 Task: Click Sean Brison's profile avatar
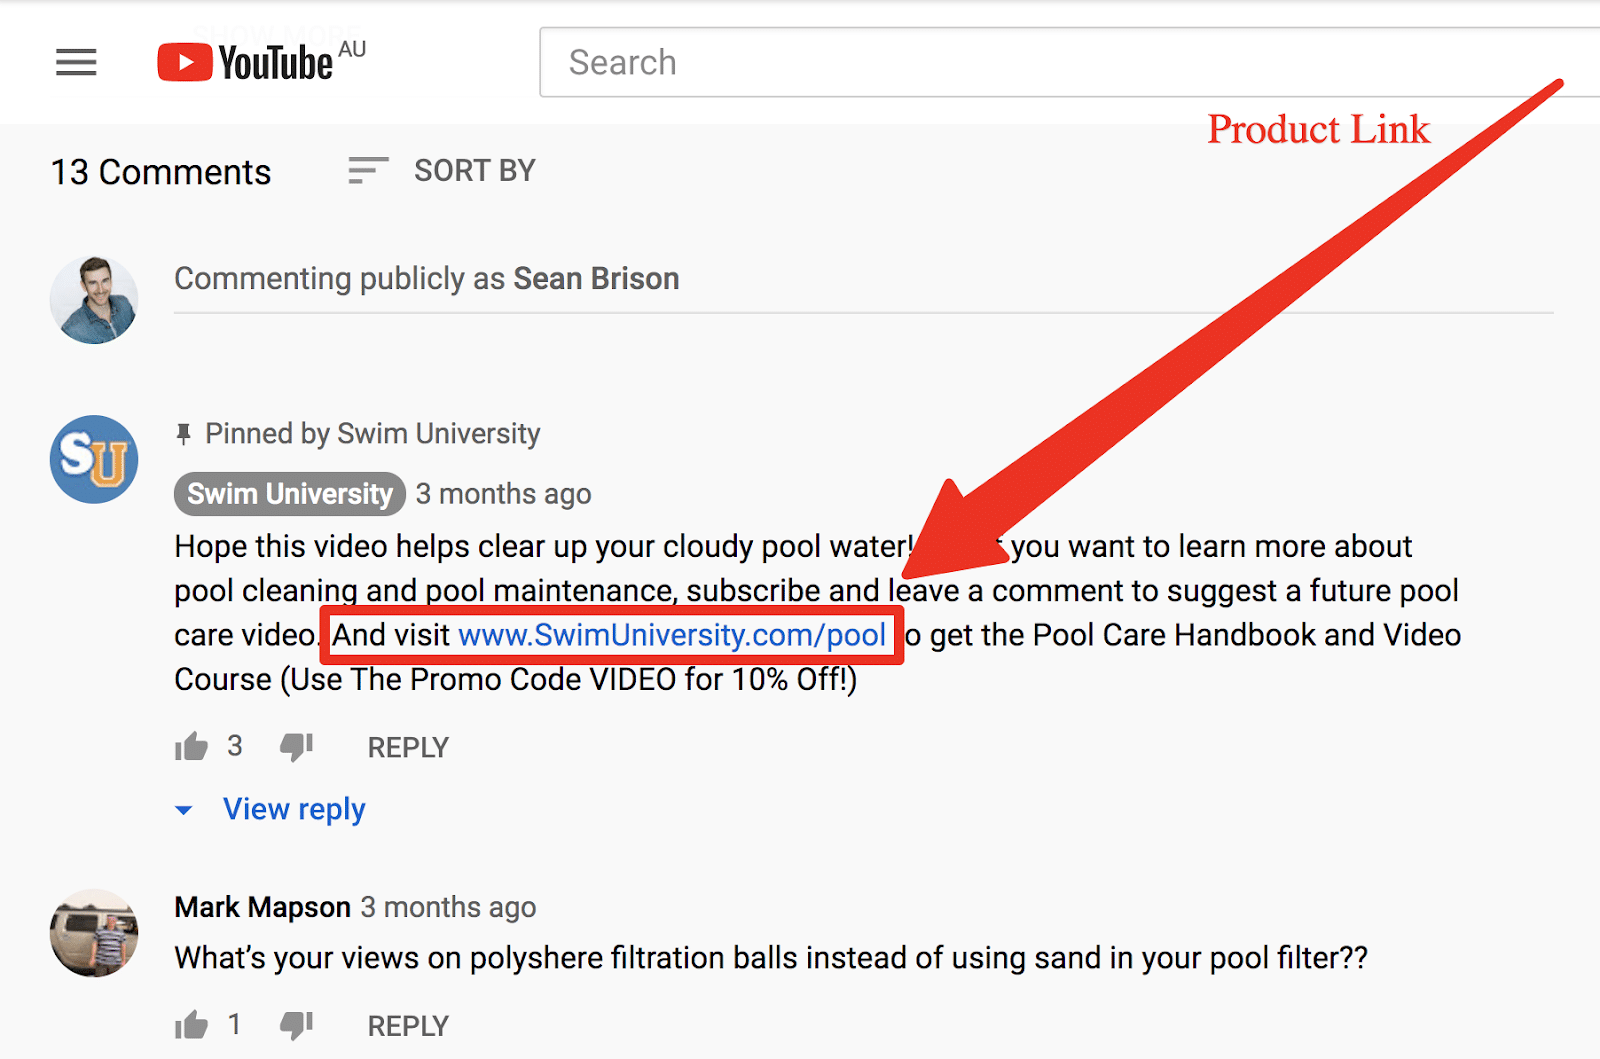(94, 300)
